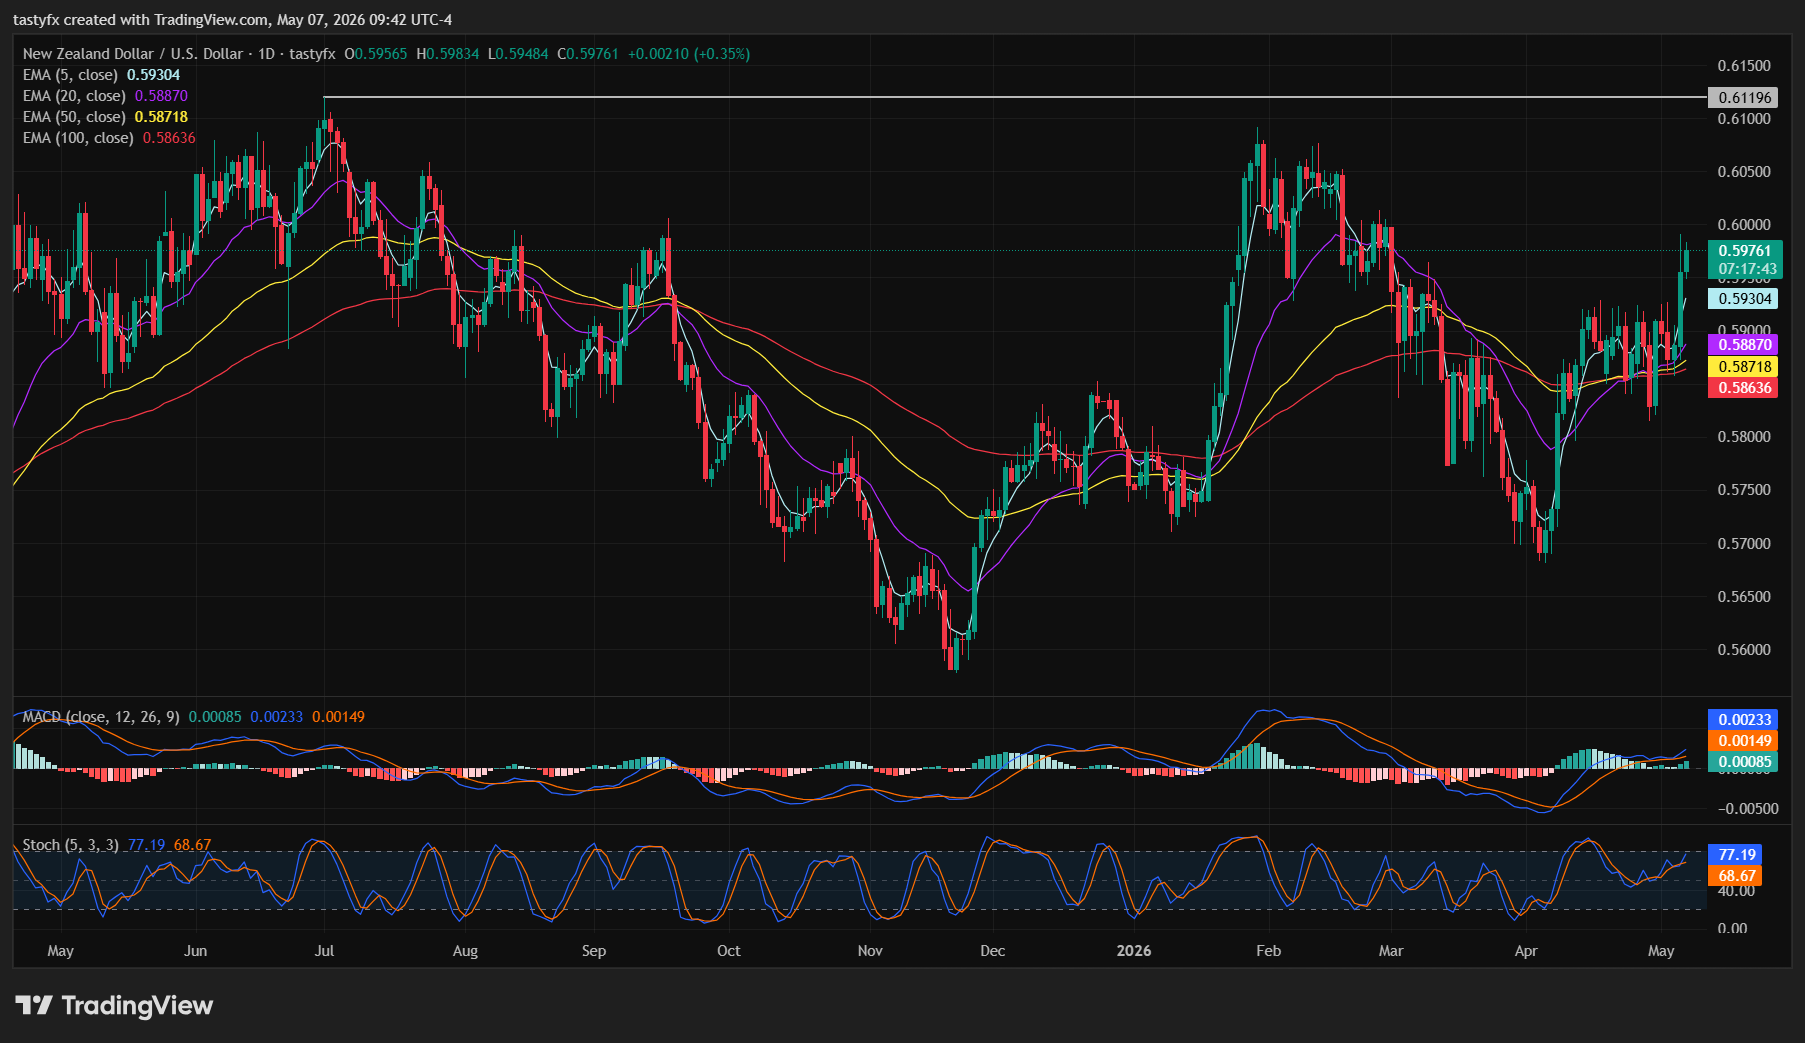The image size is (1805, 1043).
Task: Click the teal 0.00085 MACD axis label
Action: click(x=1744, y=762)
